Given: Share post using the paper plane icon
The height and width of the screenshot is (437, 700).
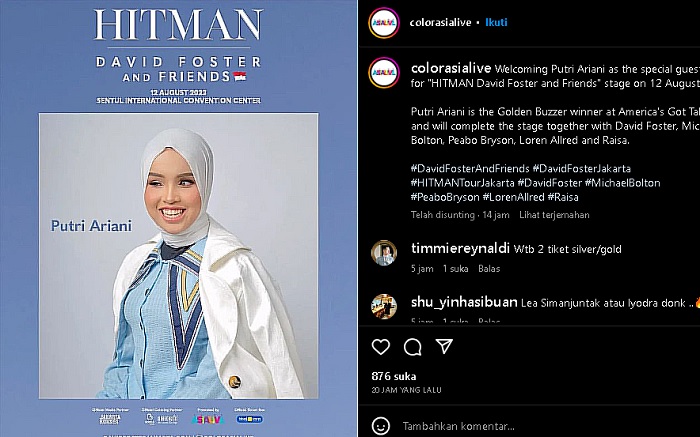Looking at the screenshot, I should (x=444, y=346).
